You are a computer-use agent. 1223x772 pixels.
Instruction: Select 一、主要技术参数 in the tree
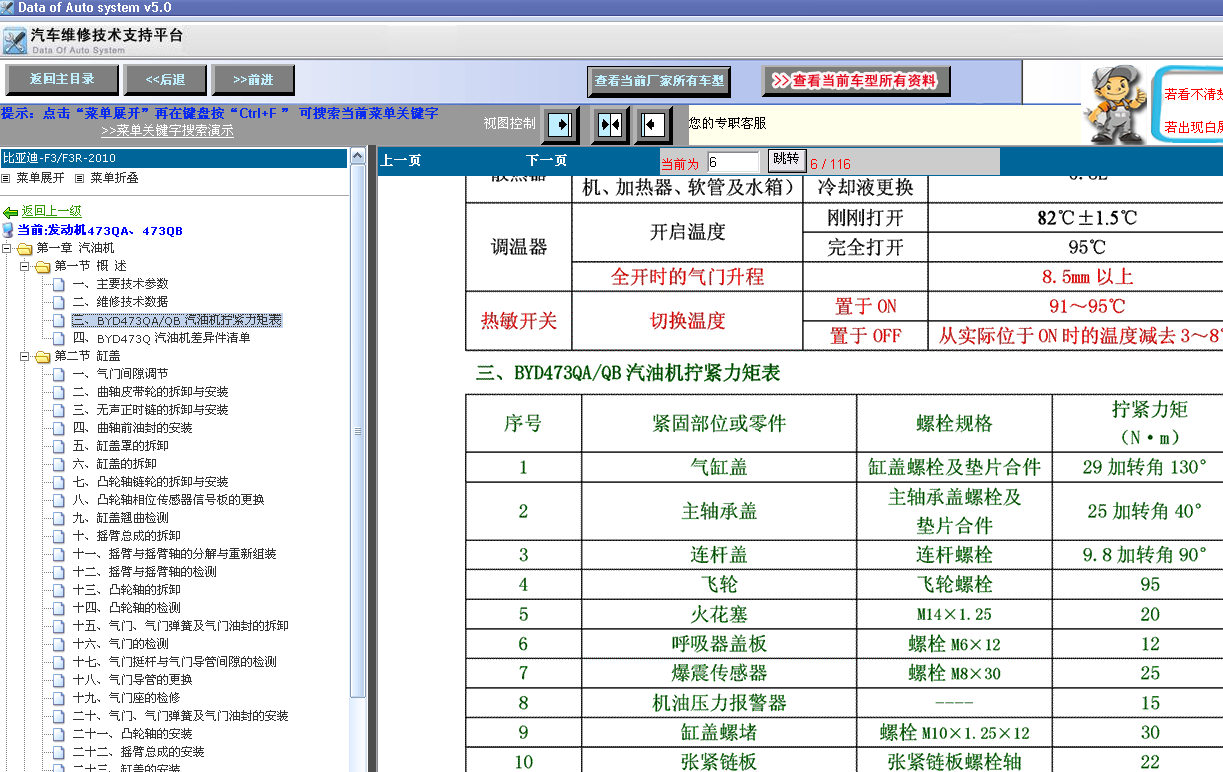(x=120, y=284)
